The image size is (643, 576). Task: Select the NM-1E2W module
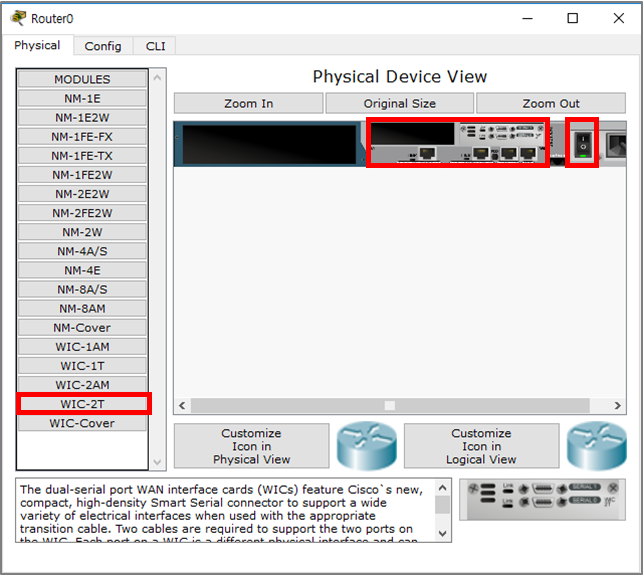82,118
